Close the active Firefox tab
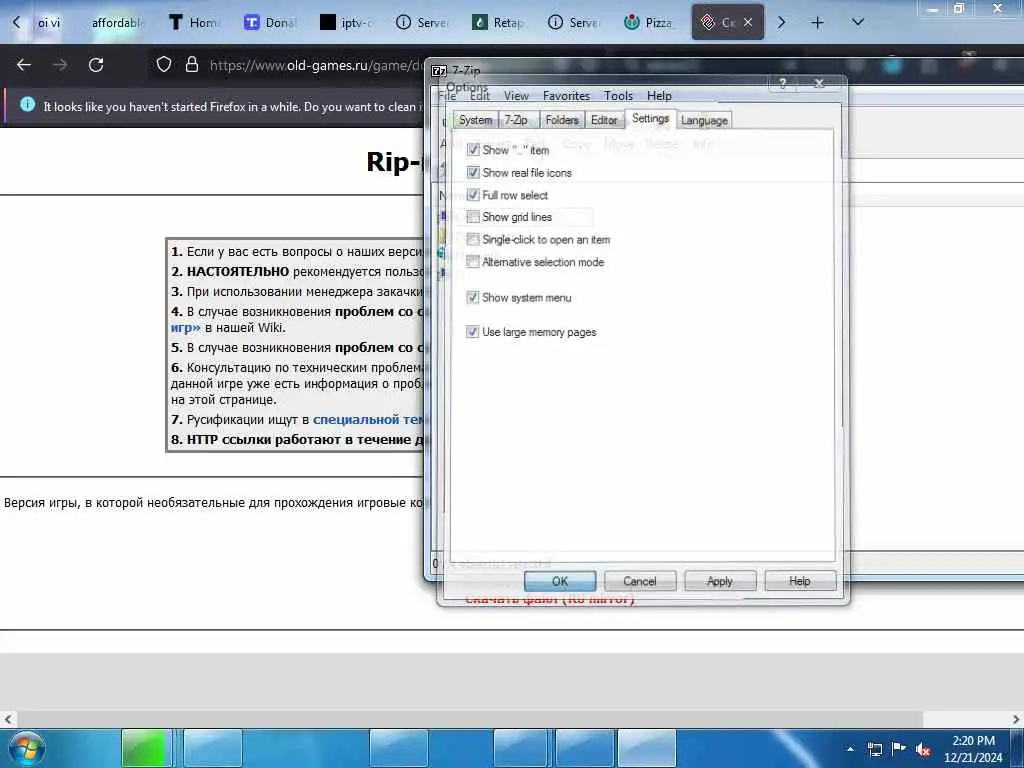 748,22
